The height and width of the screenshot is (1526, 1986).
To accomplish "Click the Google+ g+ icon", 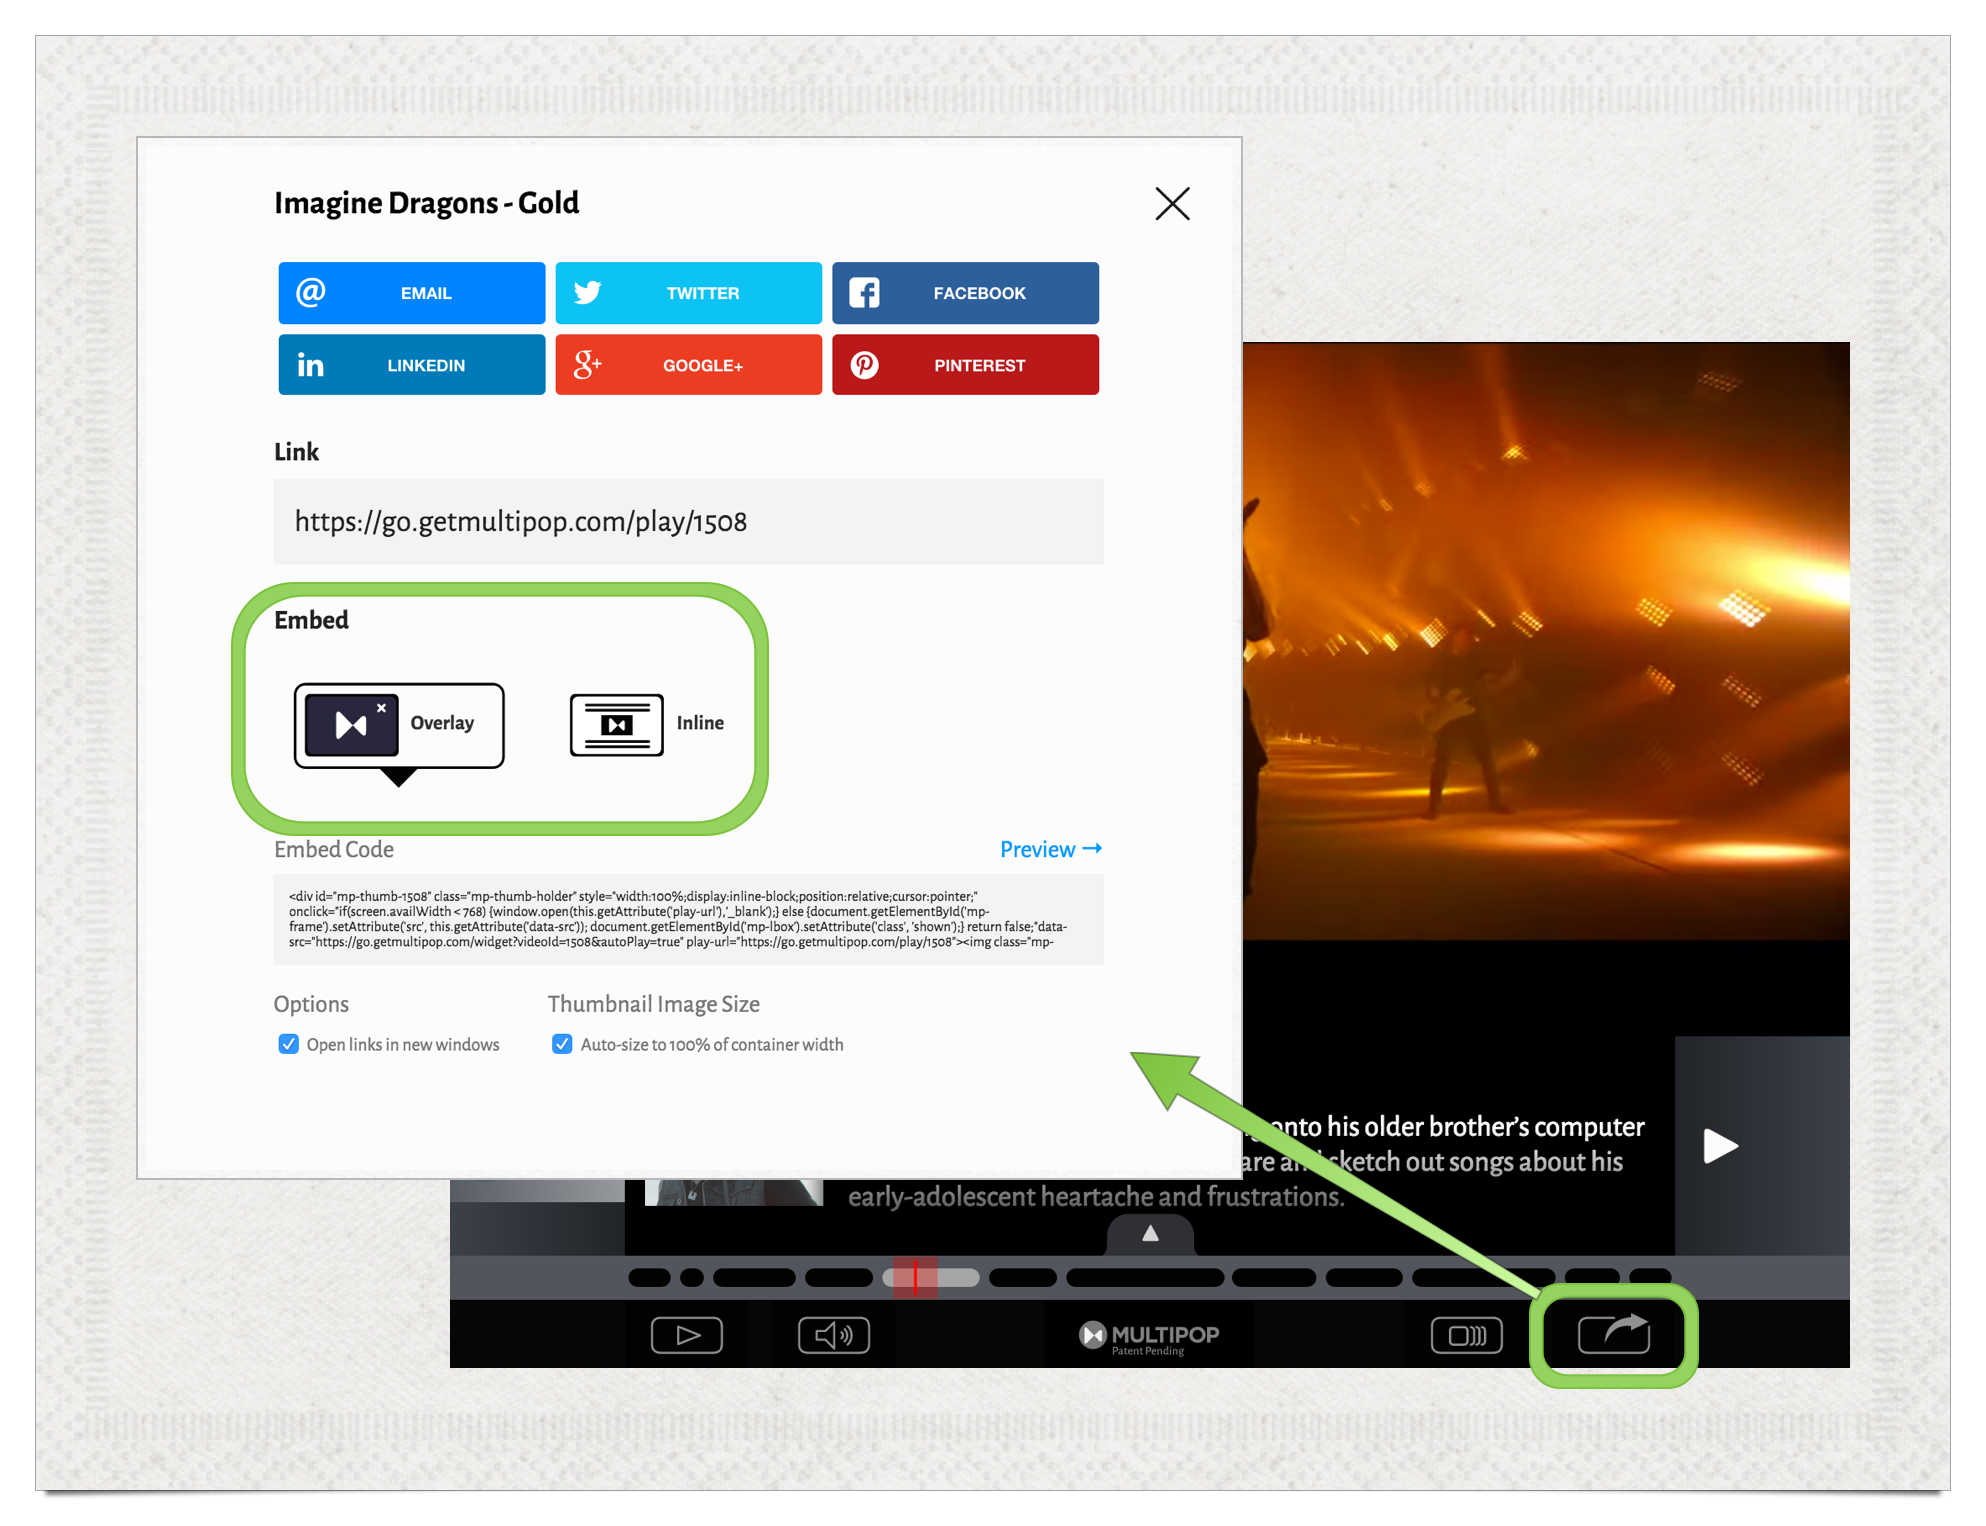I will (587, 364).
